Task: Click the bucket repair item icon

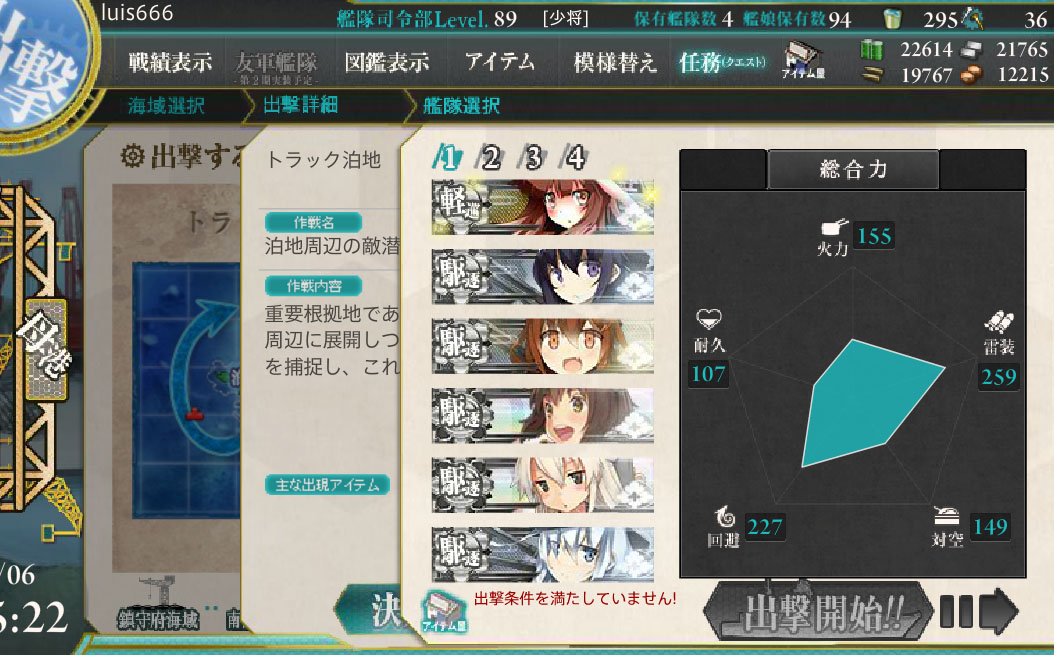Action: click(892, 18)
